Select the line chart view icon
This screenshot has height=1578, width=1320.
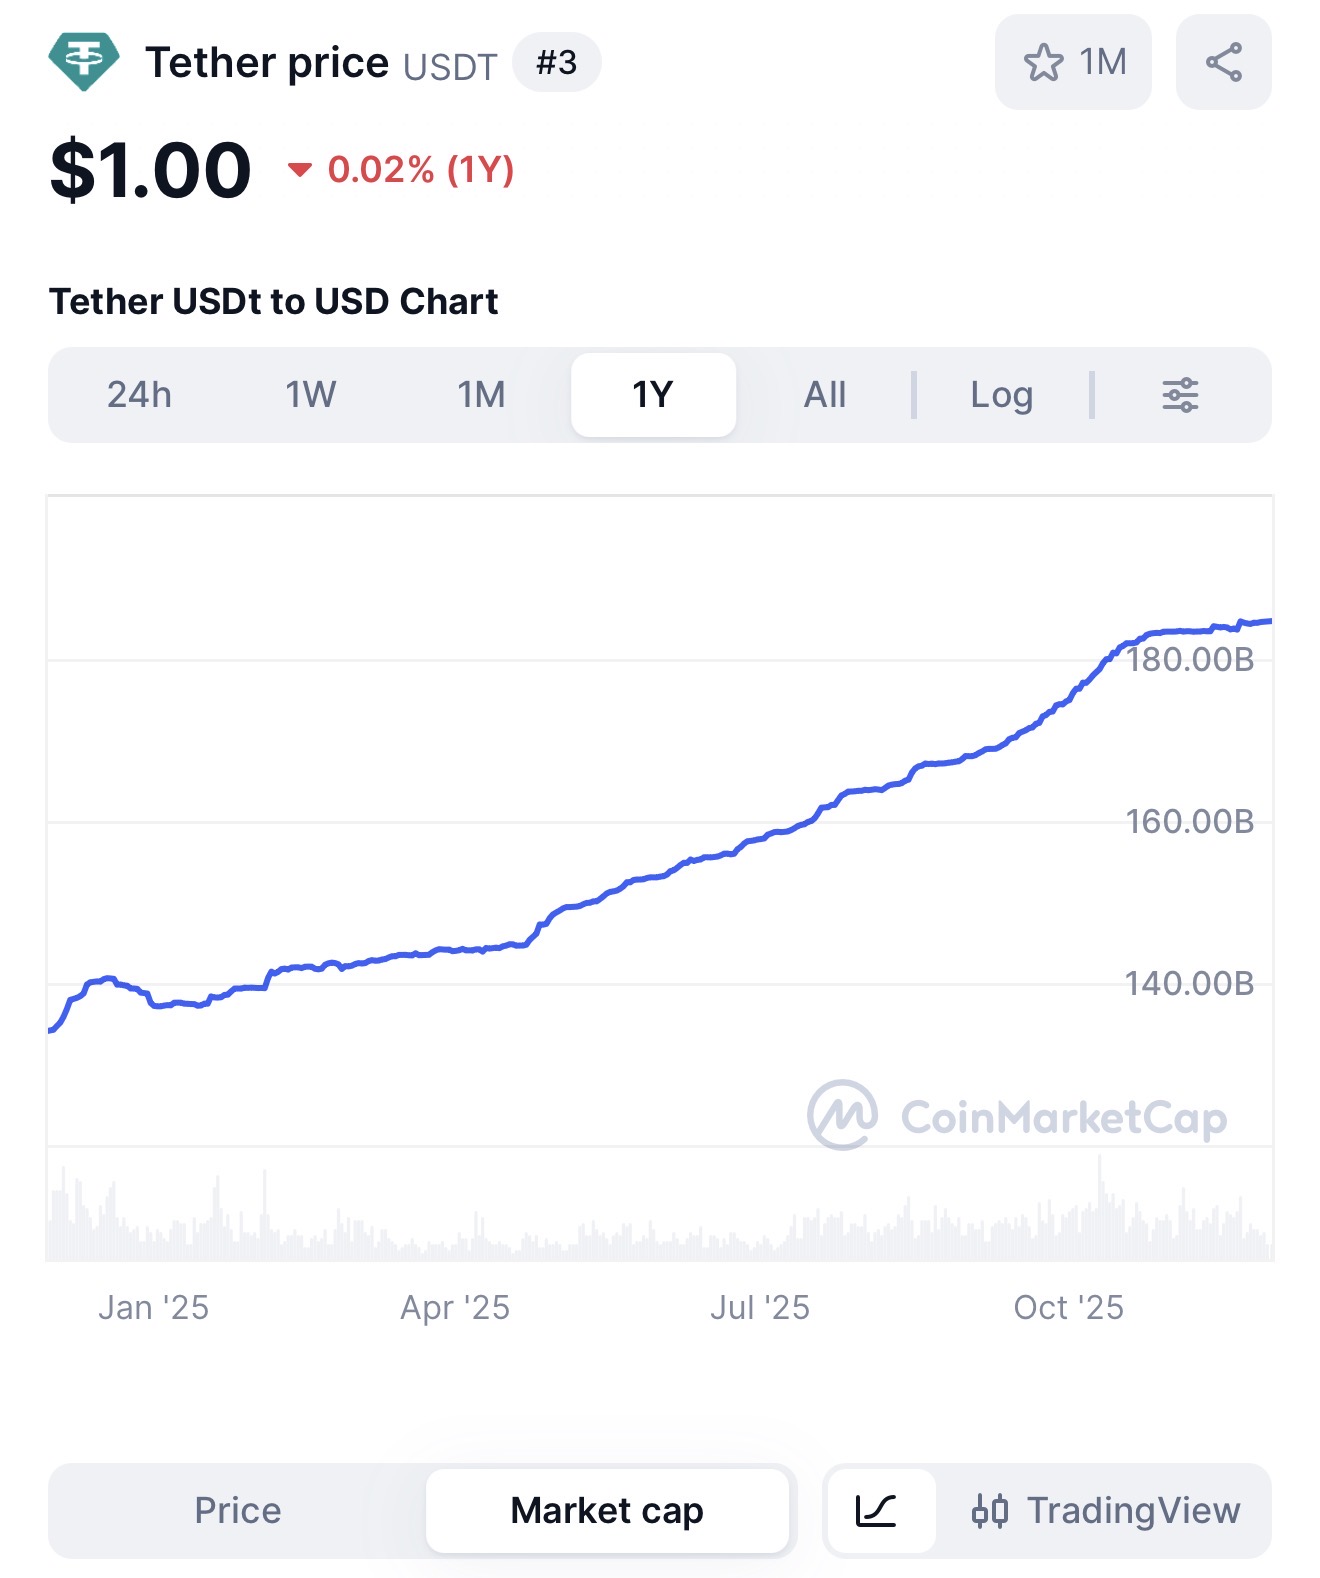[x=877, y=1510]
